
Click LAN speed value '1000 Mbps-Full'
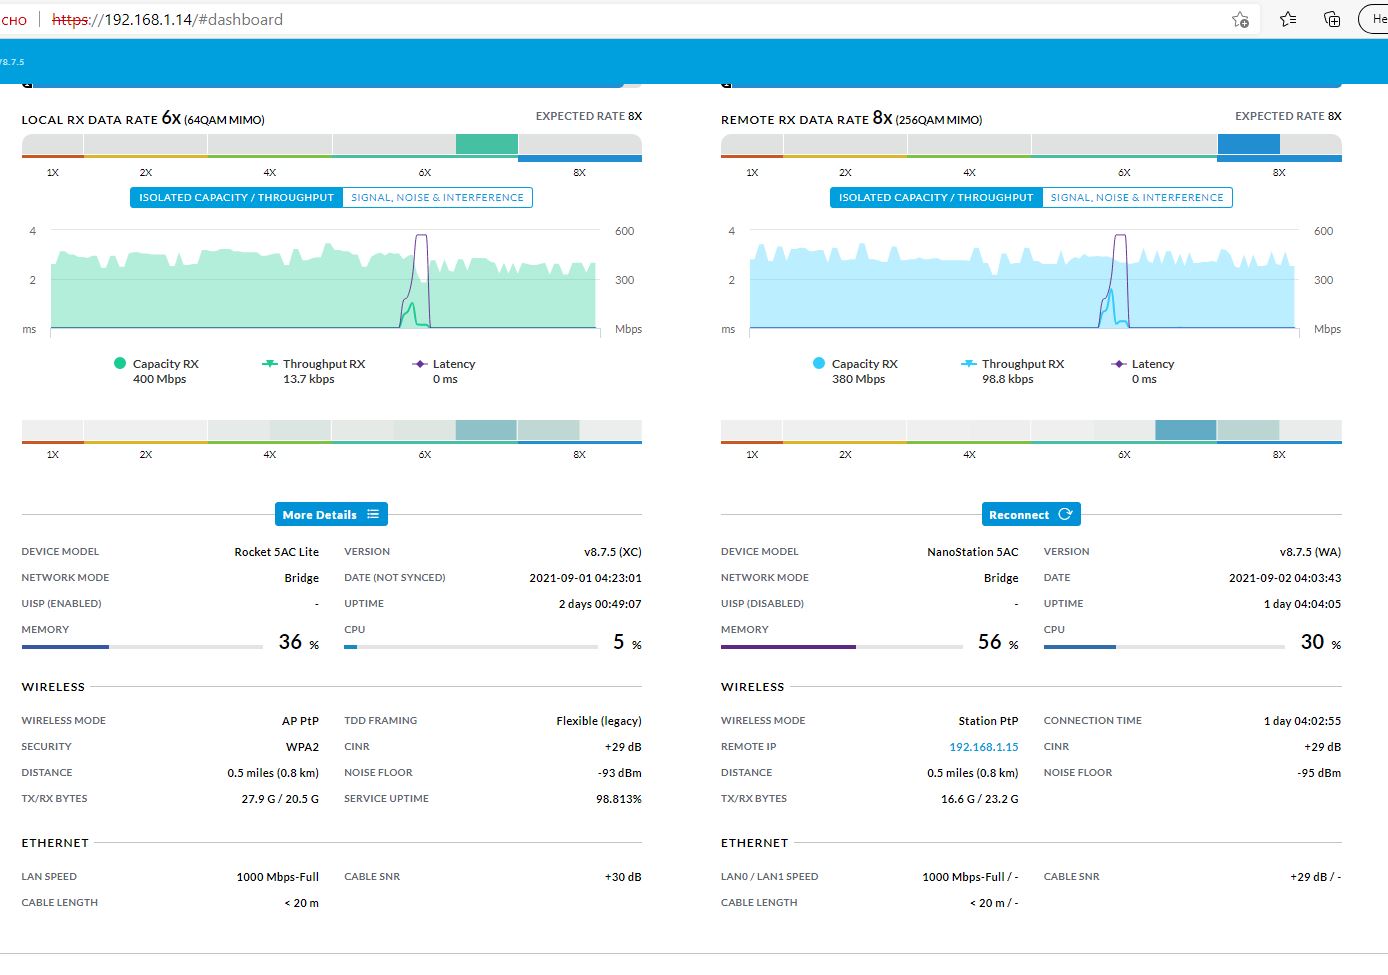[x=278, y=877]
